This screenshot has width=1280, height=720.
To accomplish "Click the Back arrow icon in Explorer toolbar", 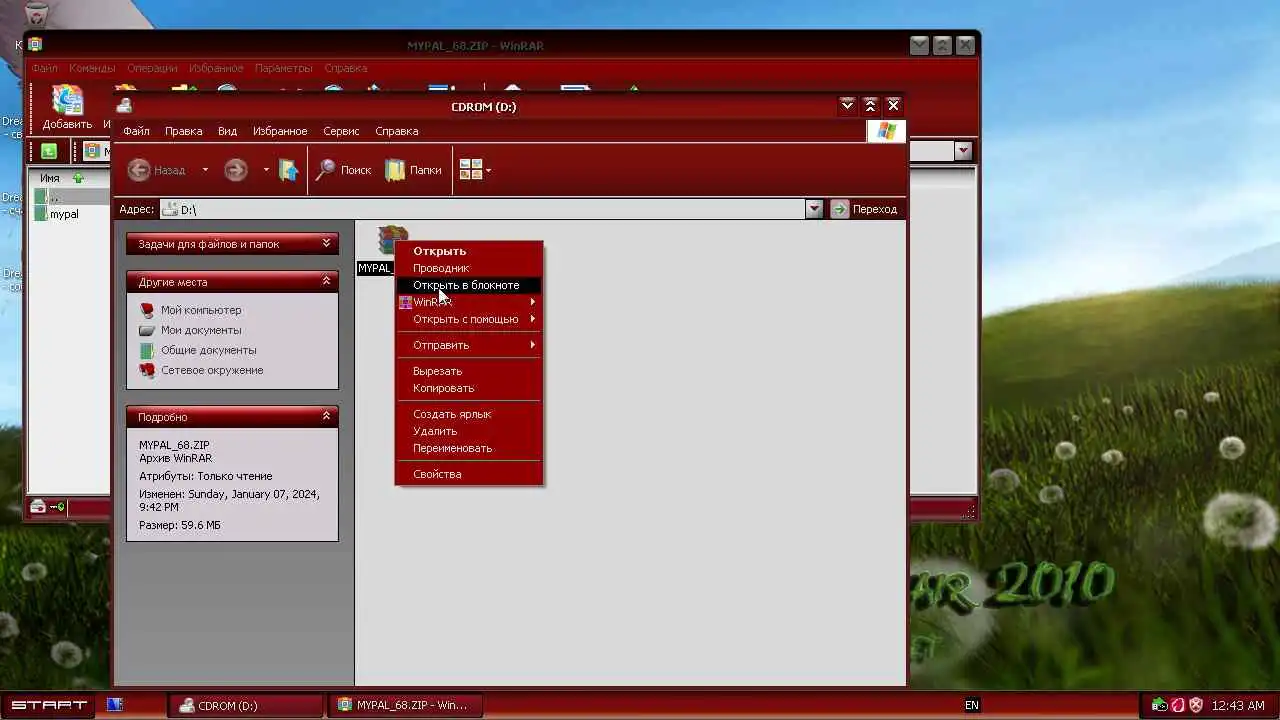I will click(x=139, y=170).
